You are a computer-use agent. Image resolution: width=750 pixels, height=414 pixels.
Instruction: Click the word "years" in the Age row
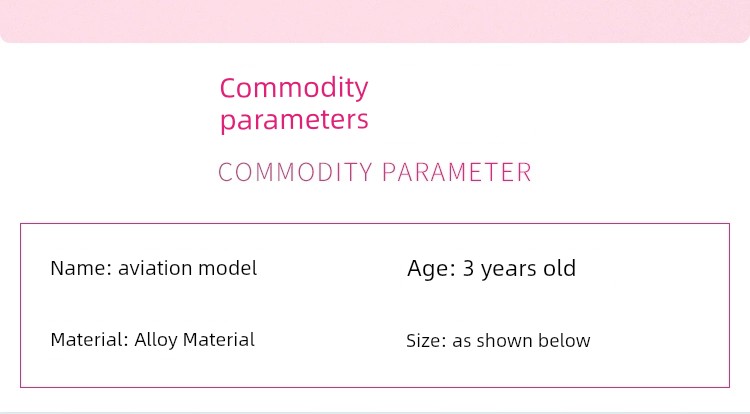pos(509,270)
